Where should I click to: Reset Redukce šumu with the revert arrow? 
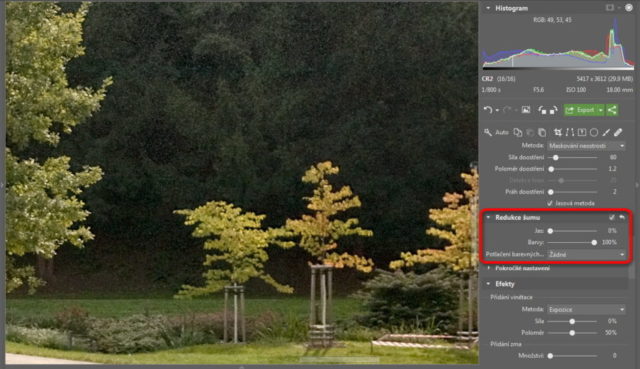(x=622, y=217)
